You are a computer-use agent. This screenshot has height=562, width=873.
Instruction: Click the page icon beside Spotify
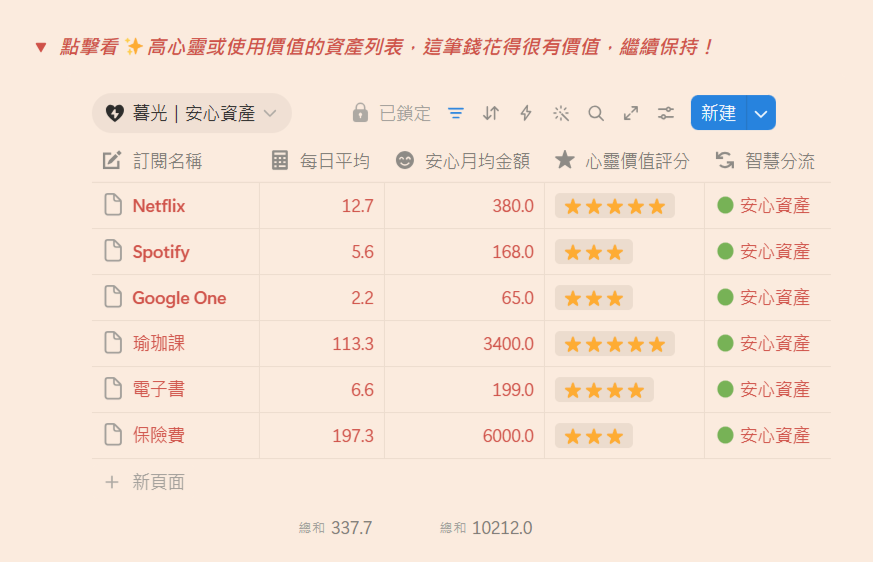113,251
